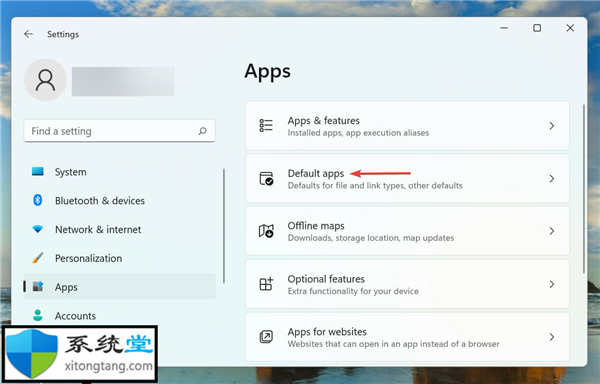
Task: Click the Network wifi icon
Action: (38, 229)
